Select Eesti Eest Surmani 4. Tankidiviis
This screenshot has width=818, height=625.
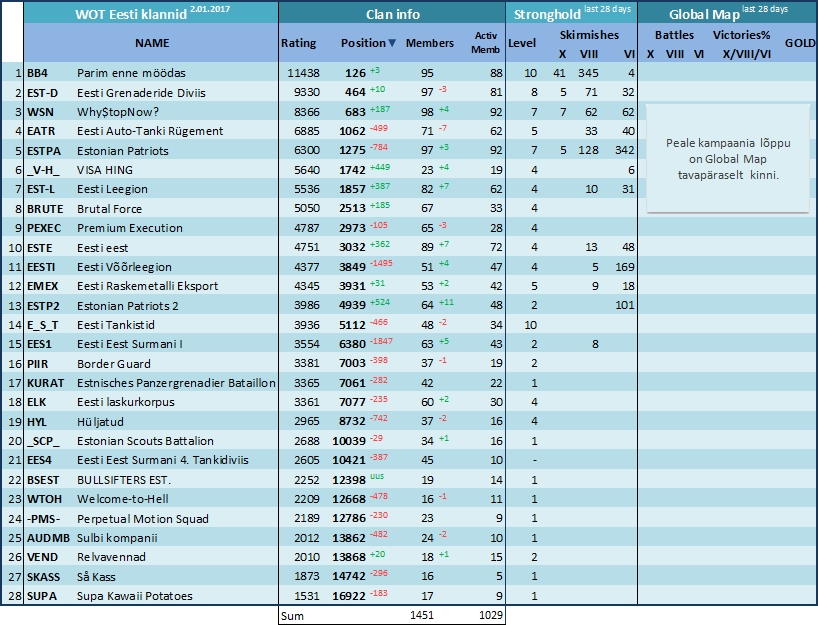coord(163,460)
